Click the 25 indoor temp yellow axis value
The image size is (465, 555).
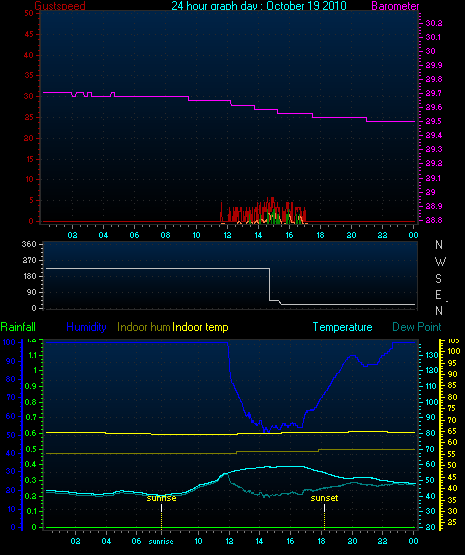[x=452, y=522]
